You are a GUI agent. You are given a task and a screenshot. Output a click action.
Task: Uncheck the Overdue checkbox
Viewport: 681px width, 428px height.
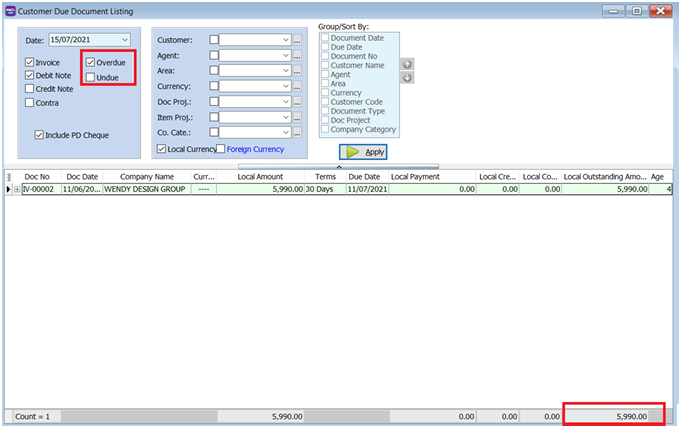pyautogui.click(x=91, y=62)
